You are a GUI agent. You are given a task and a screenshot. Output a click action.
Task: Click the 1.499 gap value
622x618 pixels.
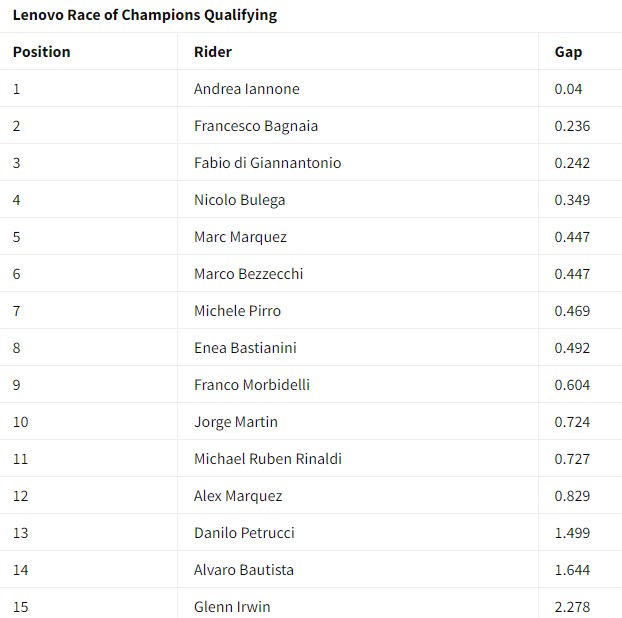(572, 533)
